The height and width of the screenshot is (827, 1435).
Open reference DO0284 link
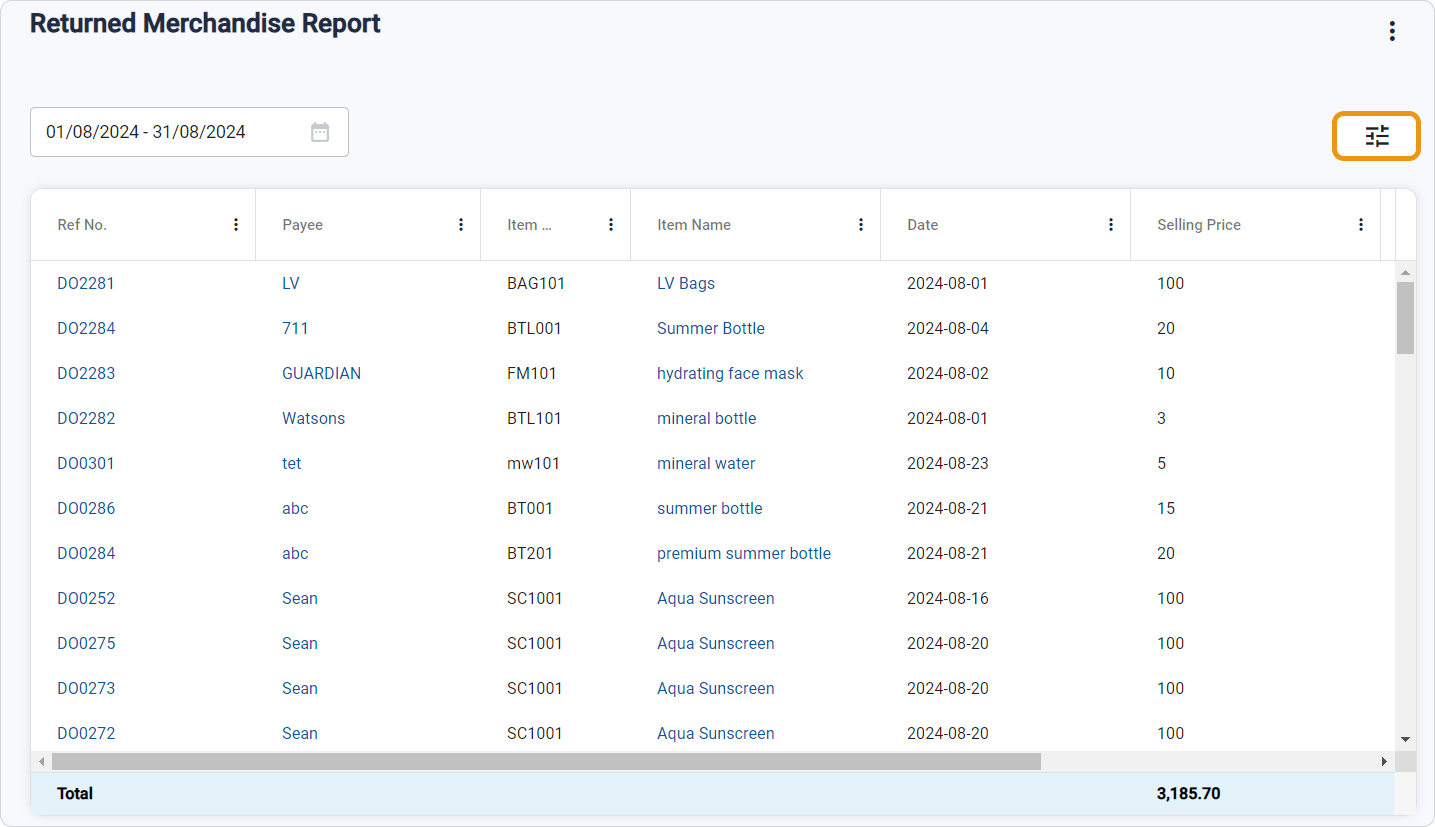point(86,553)
